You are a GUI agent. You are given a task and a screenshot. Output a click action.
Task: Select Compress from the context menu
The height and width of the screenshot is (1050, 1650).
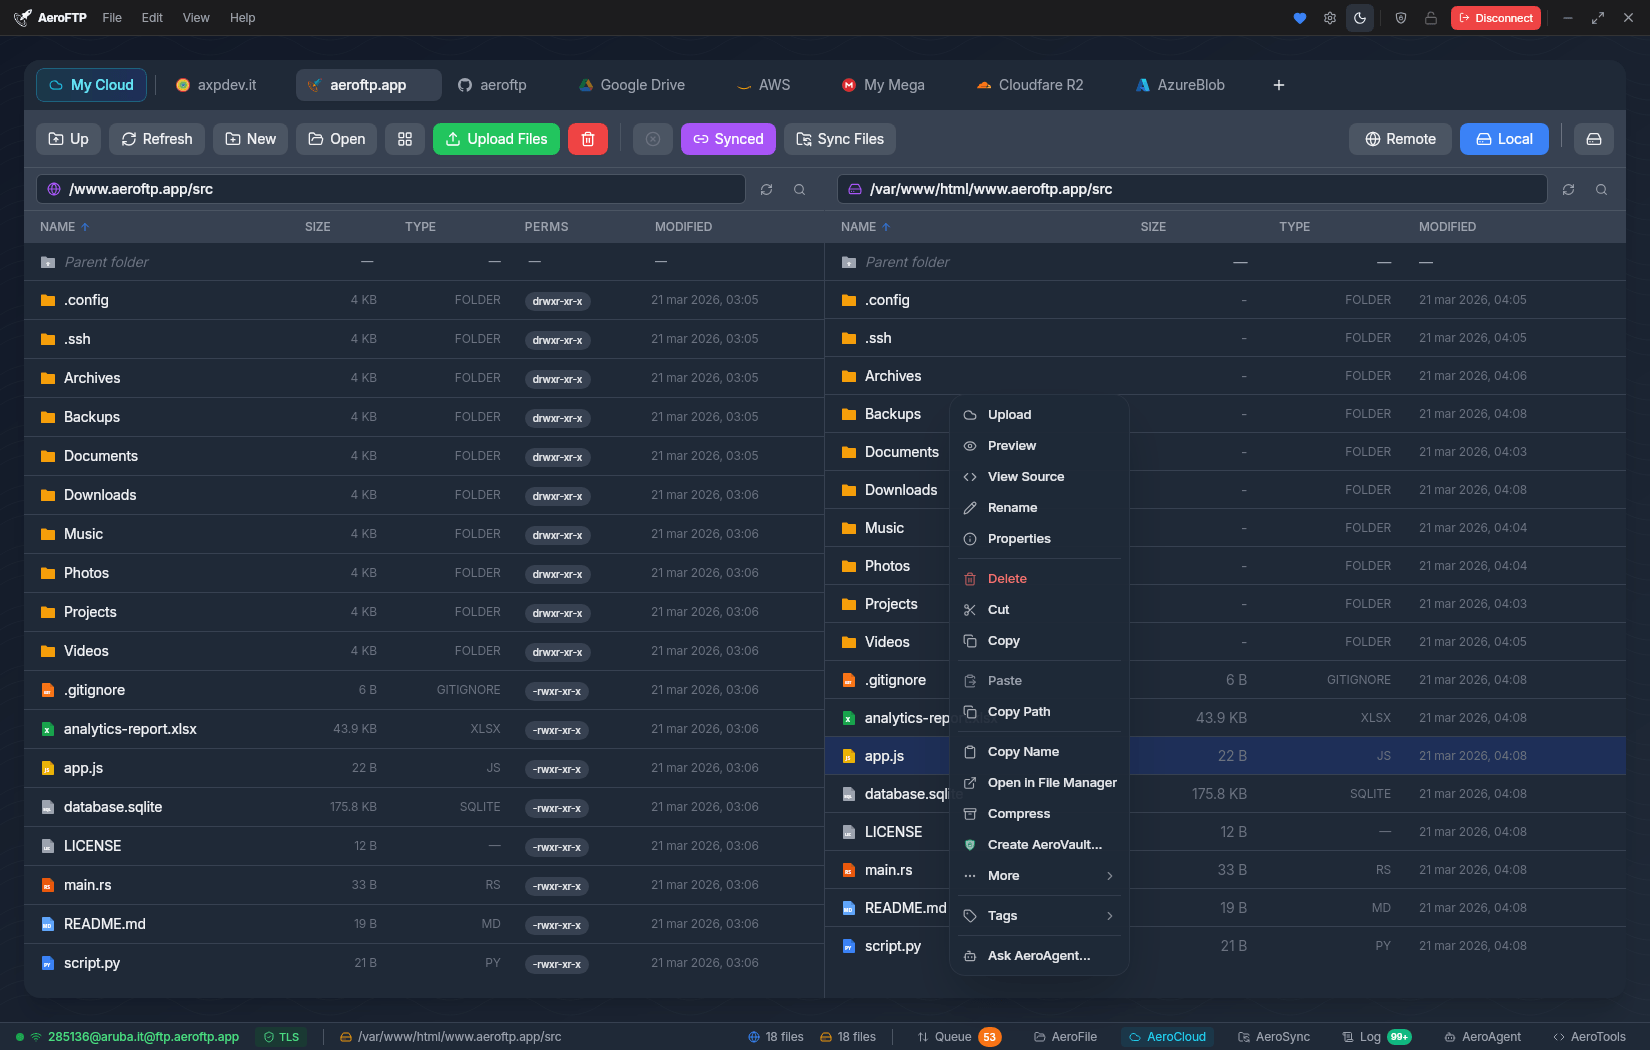click(1017, 813)
